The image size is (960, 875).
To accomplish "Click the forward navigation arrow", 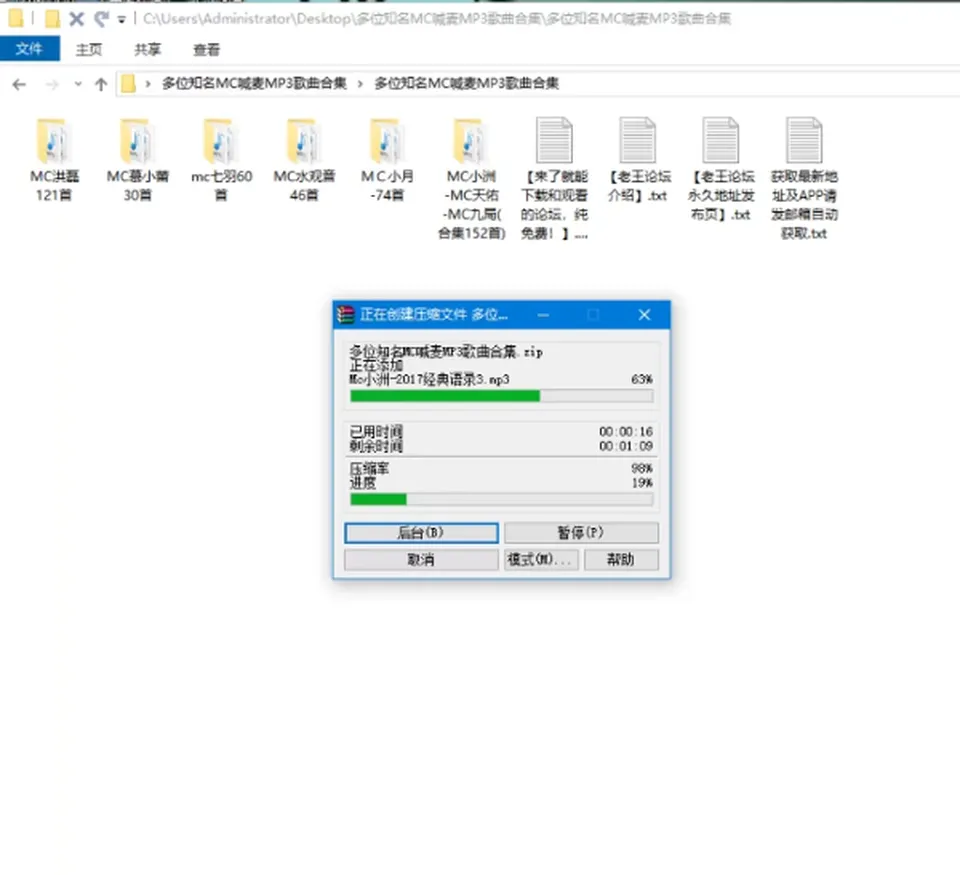I will tap(52, 84).
